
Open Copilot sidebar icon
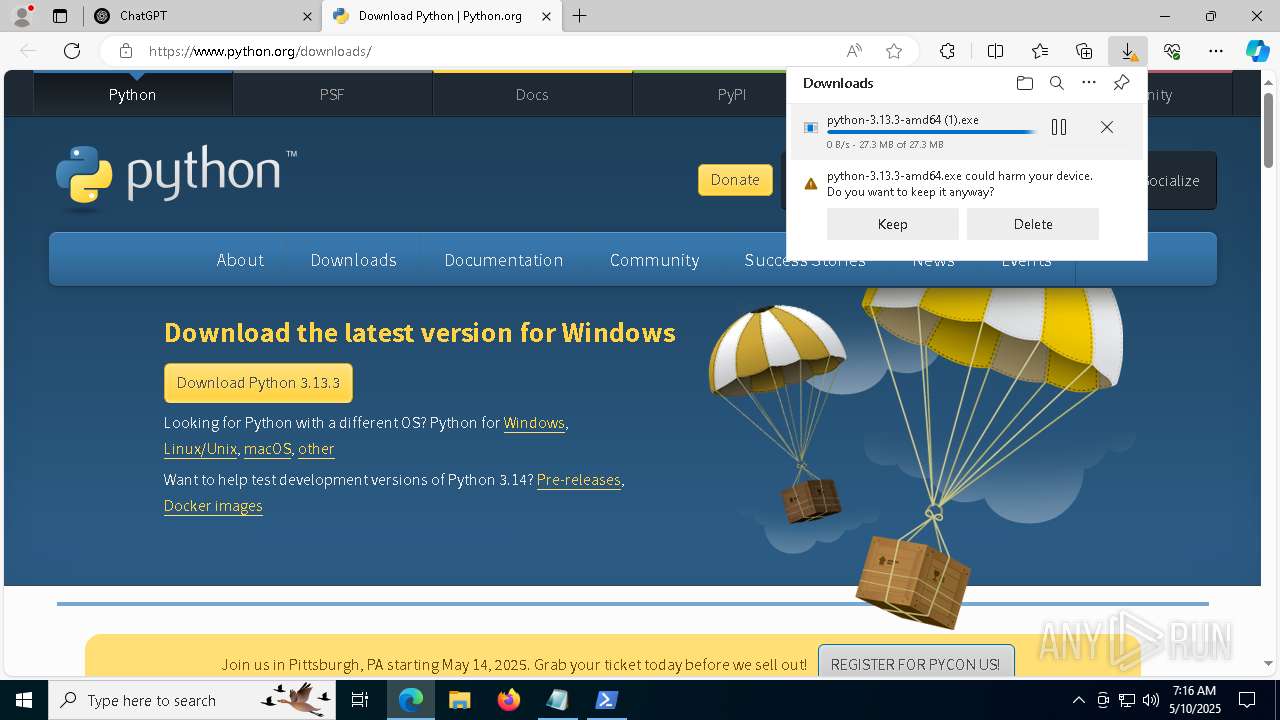click(1258, 51)
